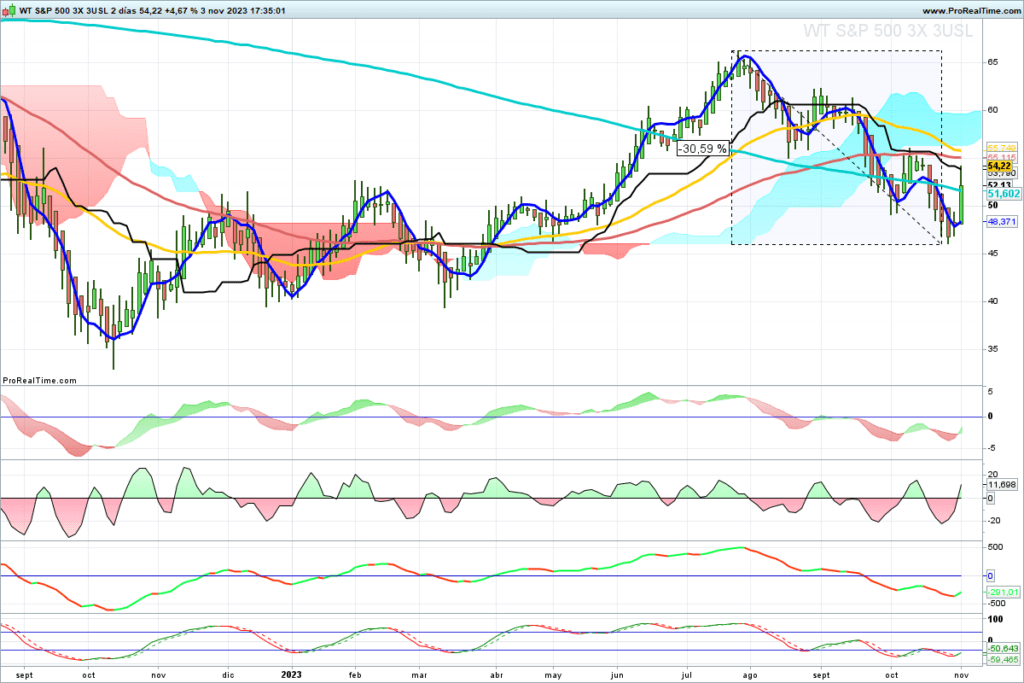Click the -500 scale label
Screen dimensions: 1024x683
pos(996,603)
